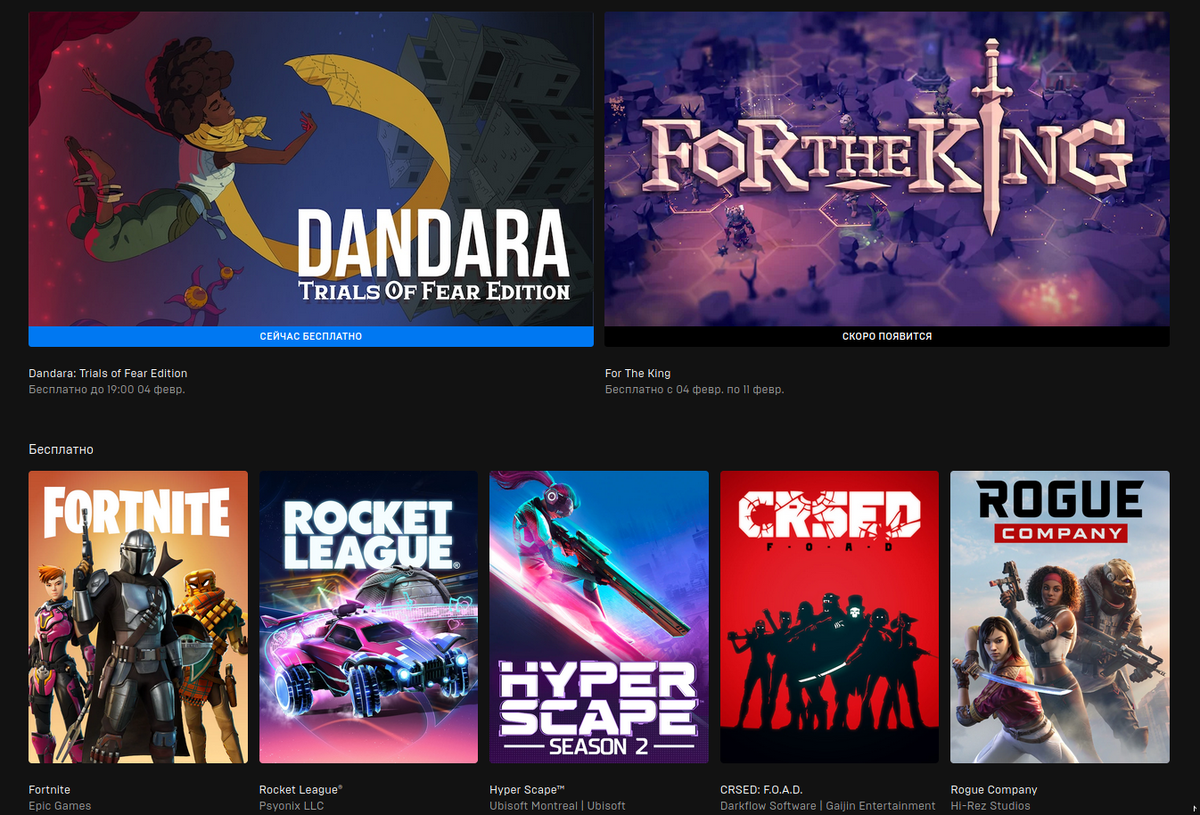
Task: Click the Fortnite game title
Action: tap(50, 790)
